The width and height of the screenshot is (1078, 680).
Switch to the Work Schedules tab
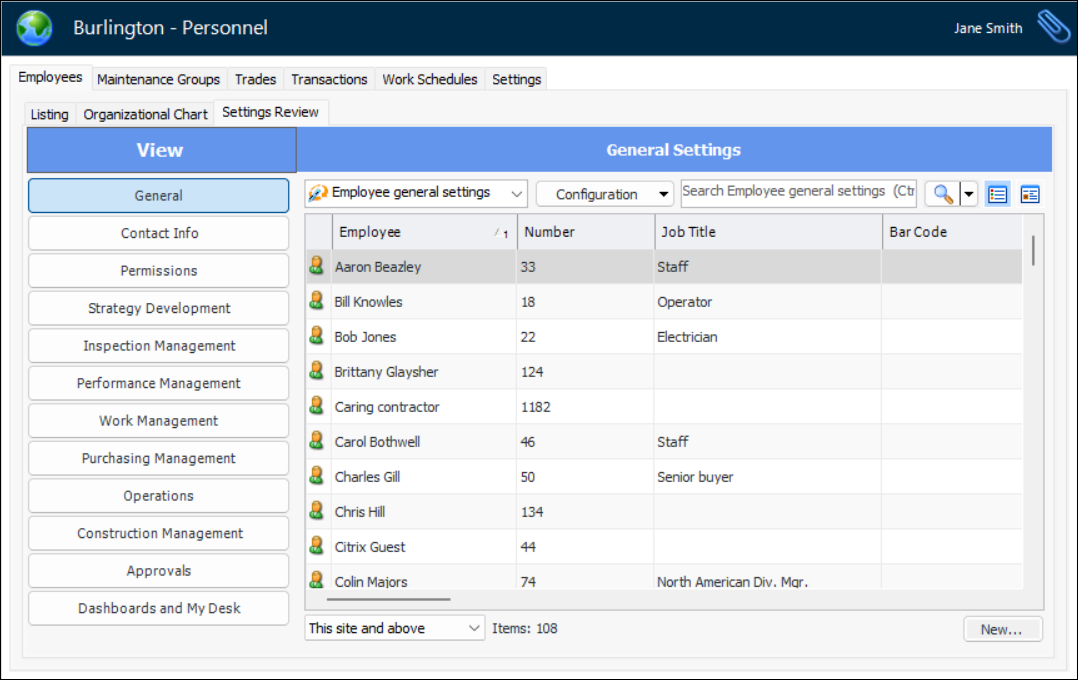tap(430, 79)
